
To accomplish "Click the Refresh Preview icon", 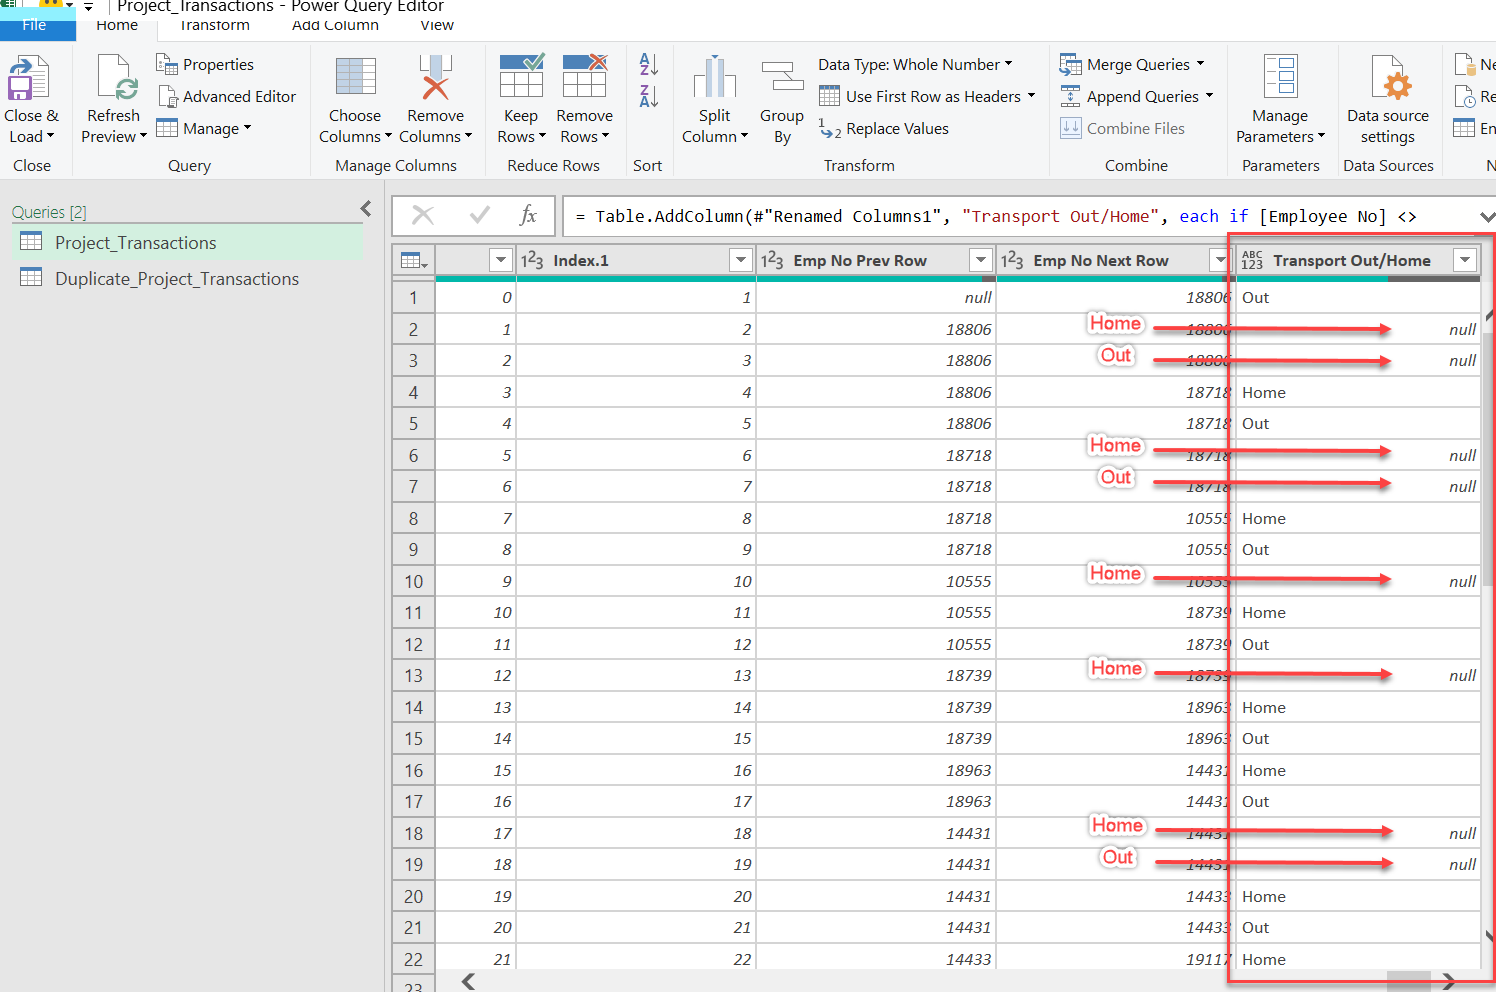I will 118,78.
